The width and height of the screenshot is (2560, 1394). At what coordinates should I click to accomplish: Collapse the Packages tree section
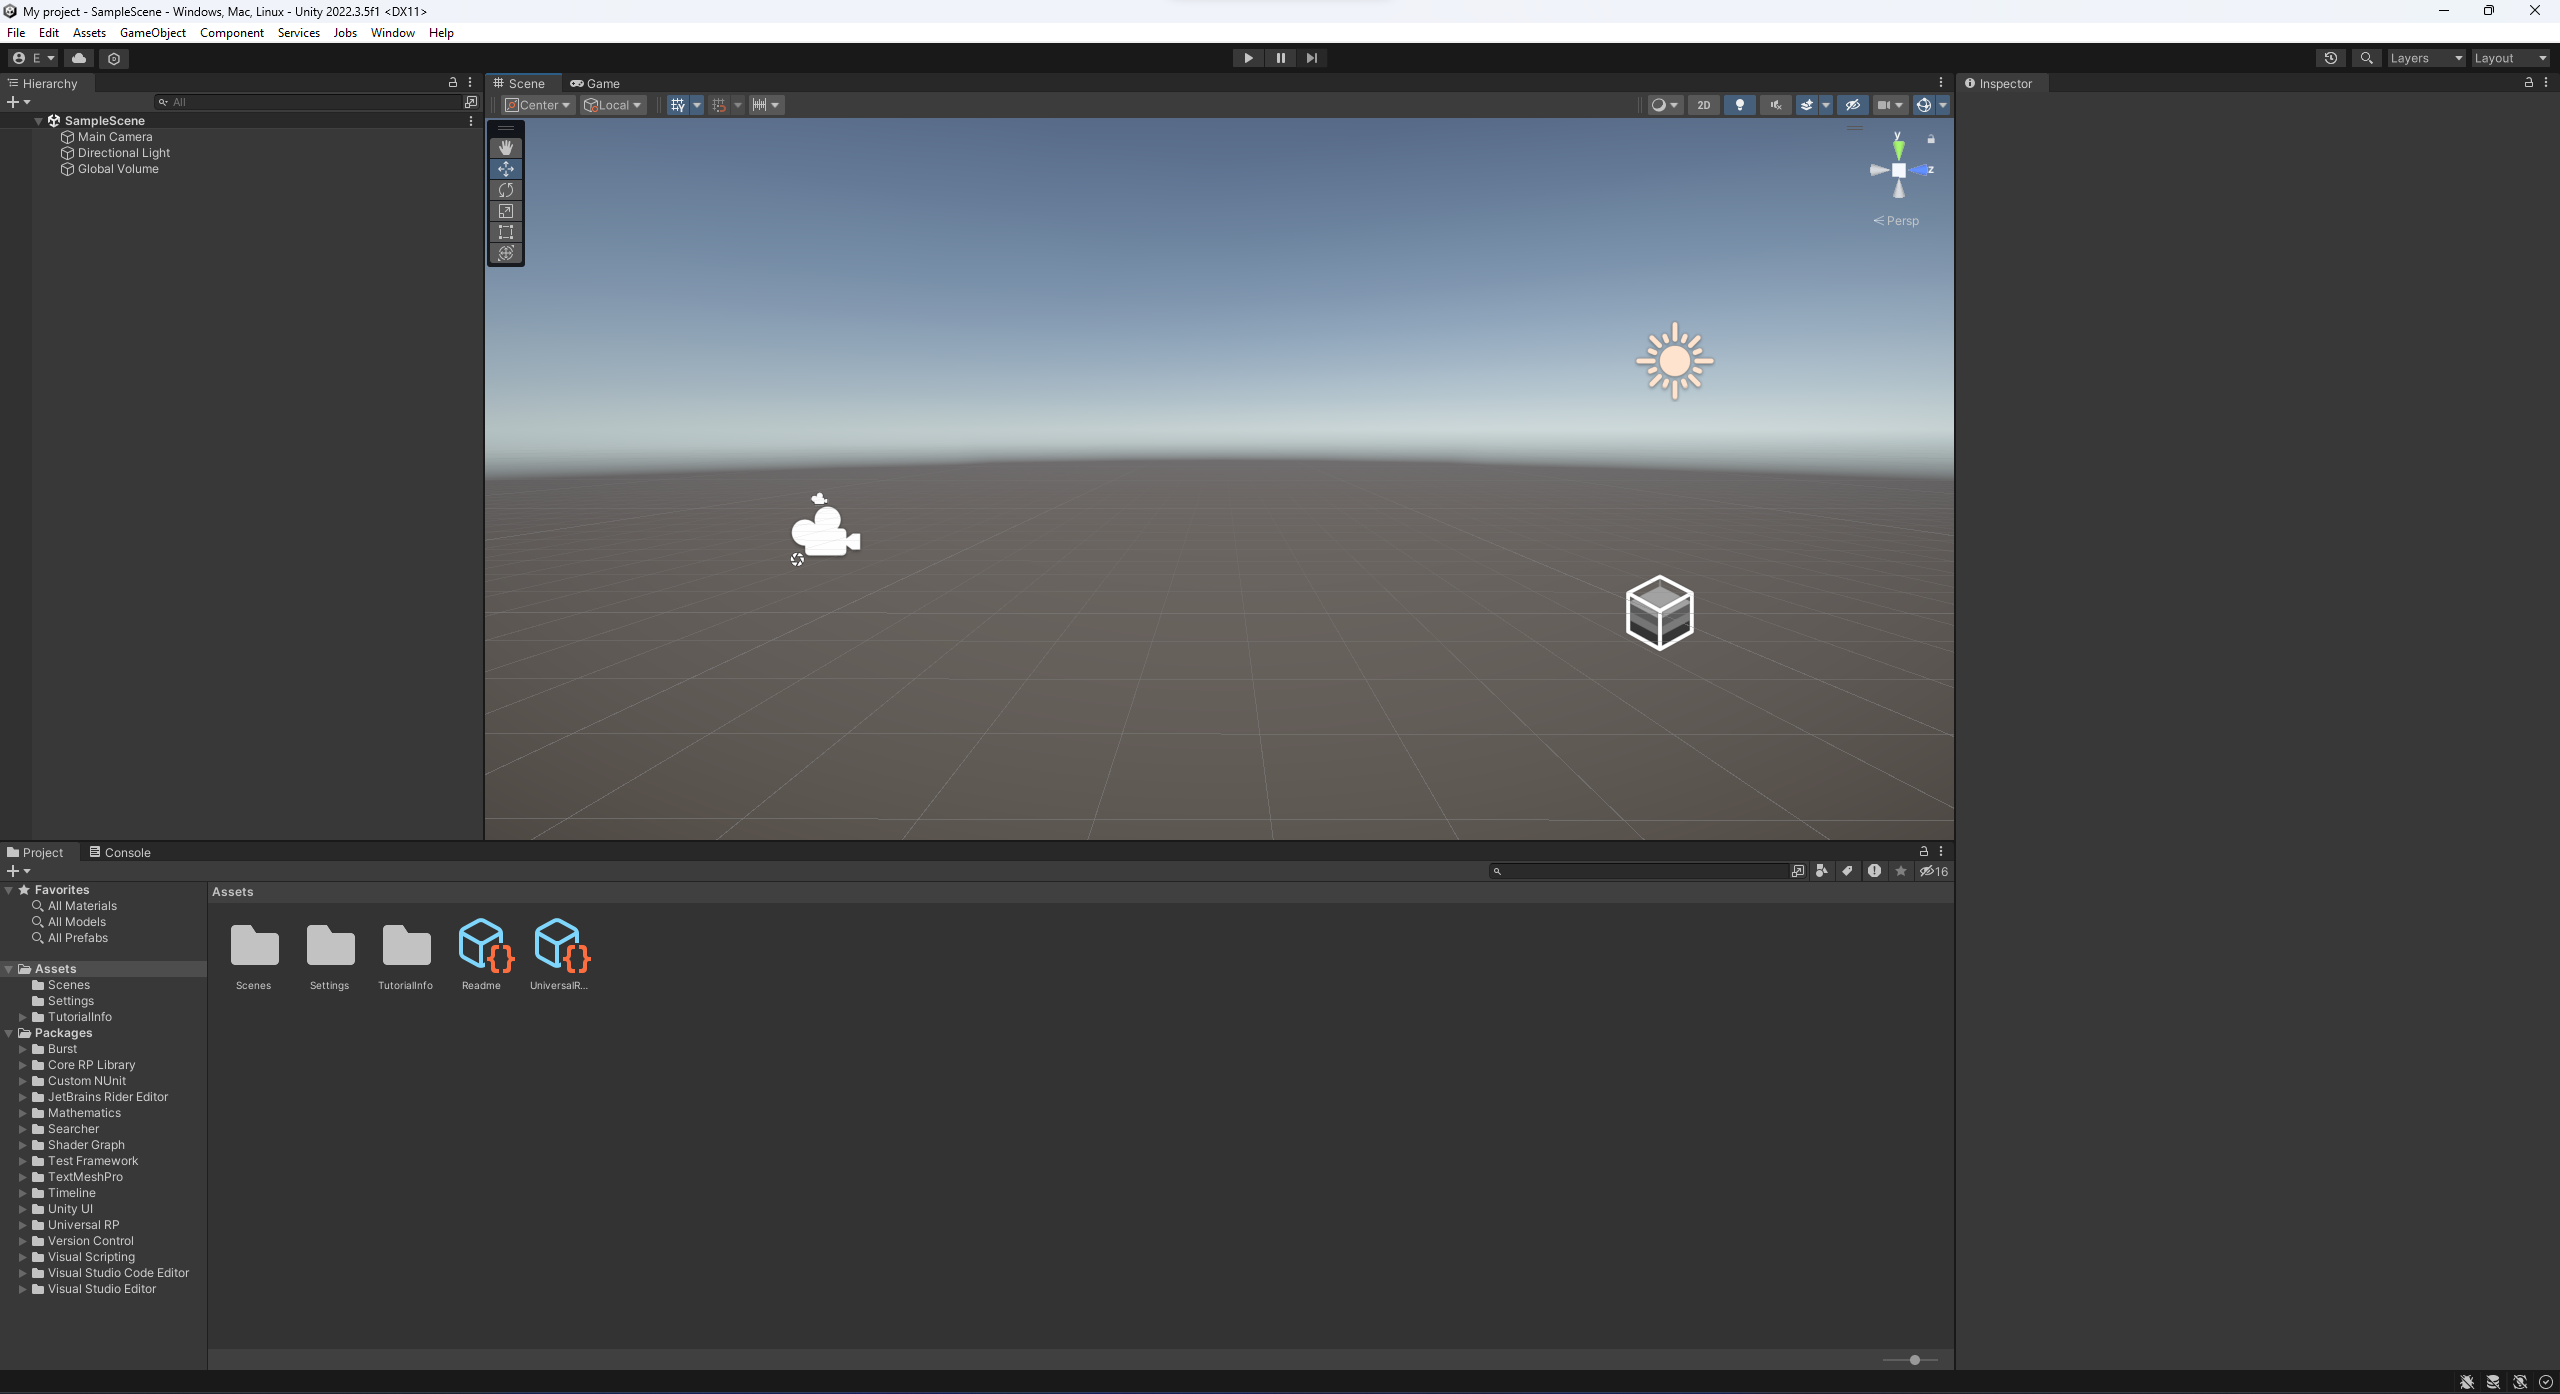pyautogui.click(x=9, y=1033)
